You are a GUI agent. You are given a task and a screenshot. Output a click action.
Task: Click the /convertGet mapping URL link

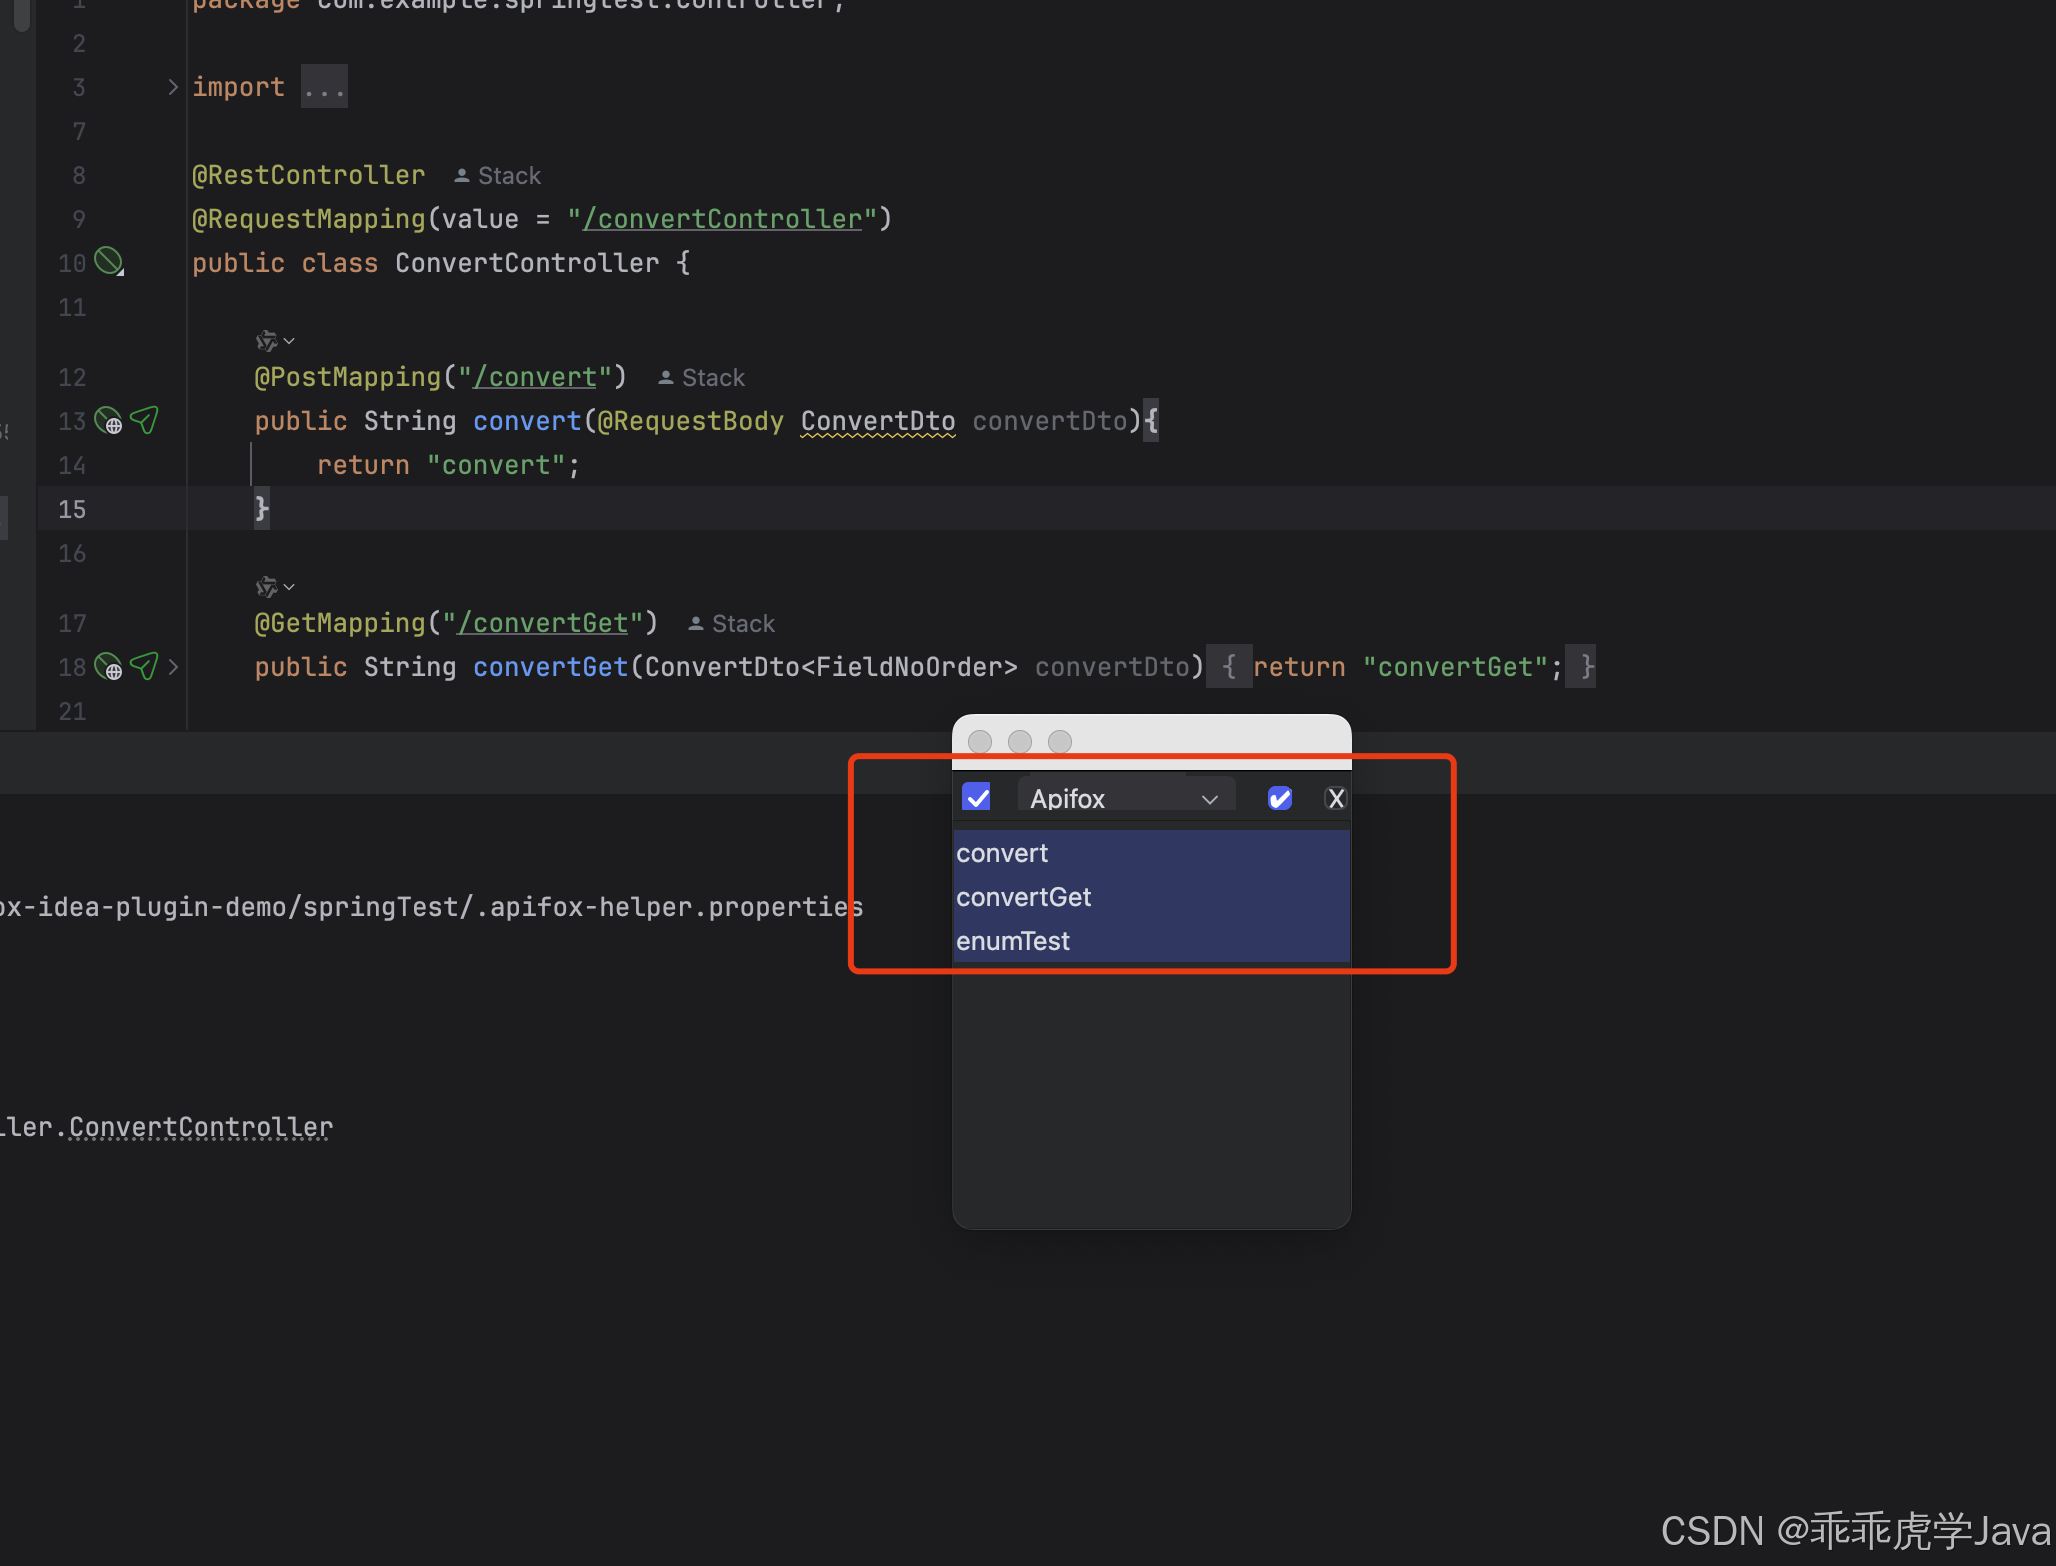542,623
